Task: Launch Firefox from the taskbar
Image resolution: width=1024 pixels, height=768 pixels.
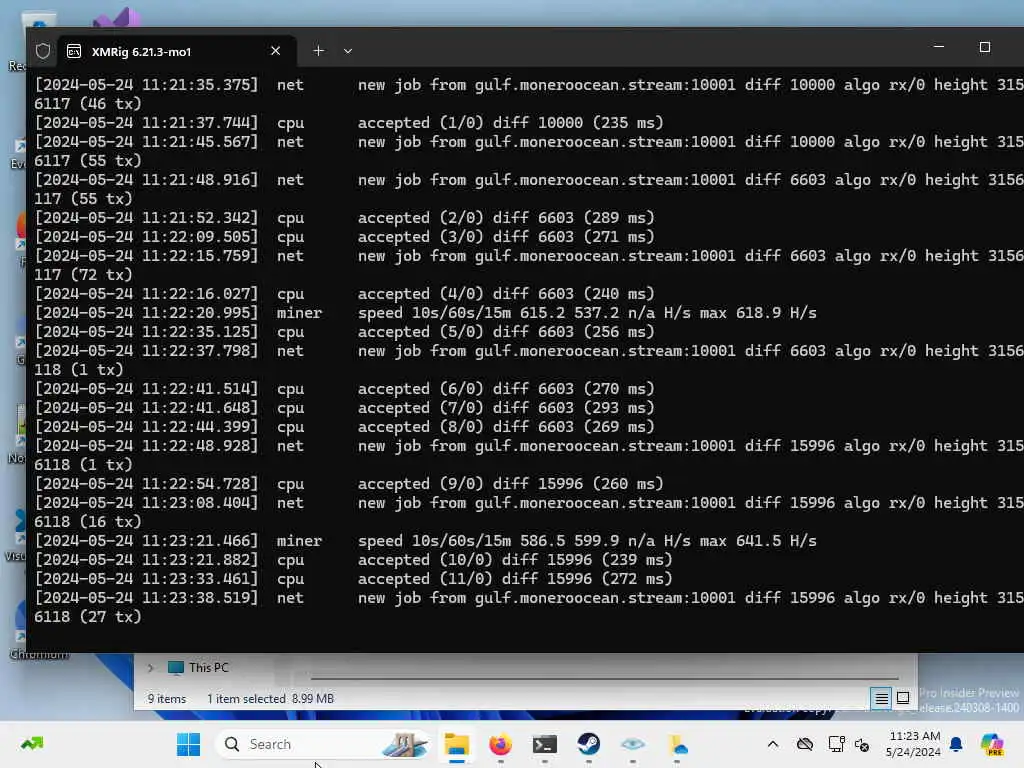Action: pos(500,744)
